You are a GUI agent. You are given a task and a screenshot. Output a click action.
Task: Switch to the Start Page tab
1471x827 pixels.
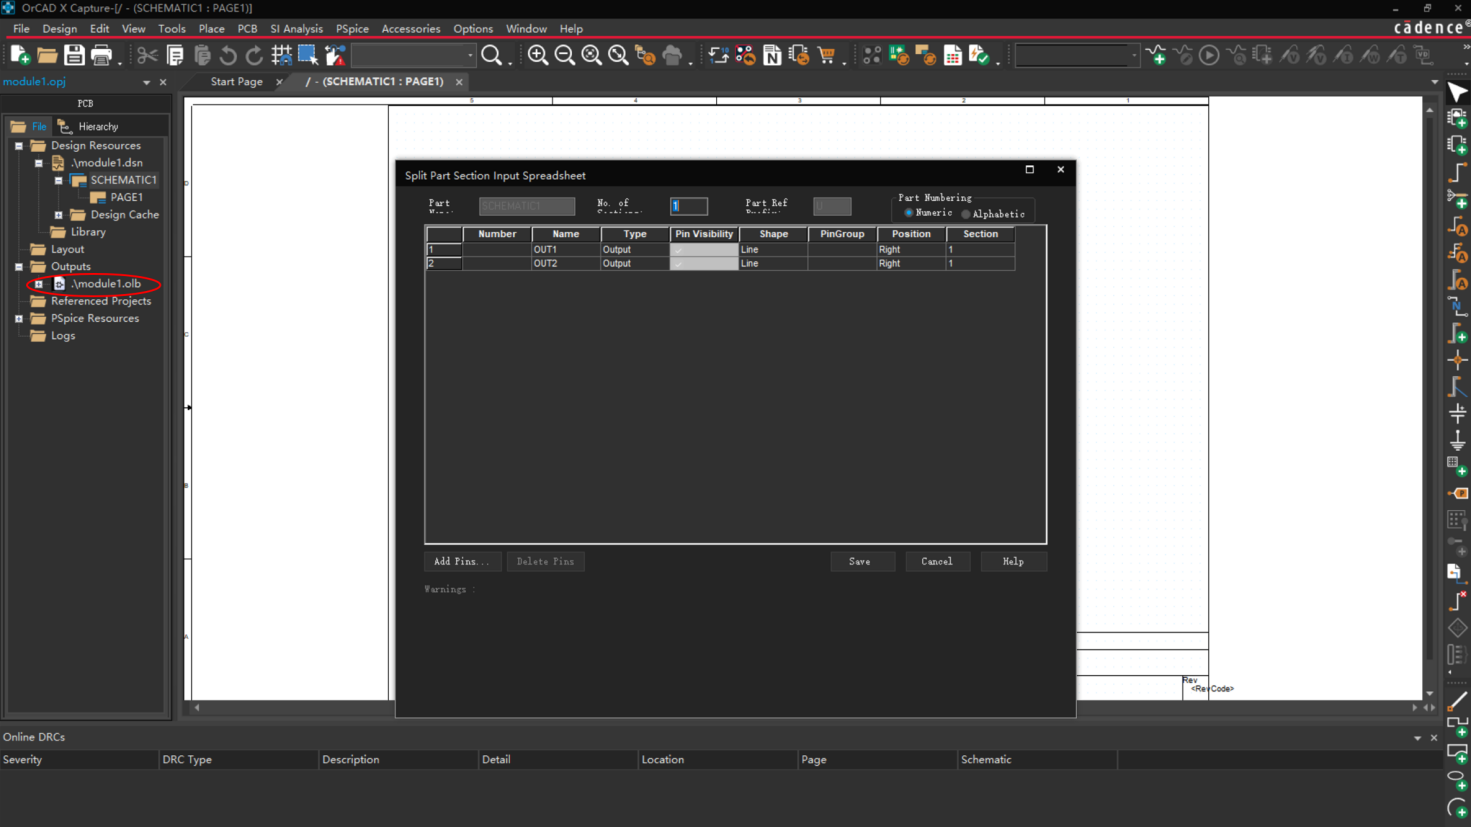[237, 82]
